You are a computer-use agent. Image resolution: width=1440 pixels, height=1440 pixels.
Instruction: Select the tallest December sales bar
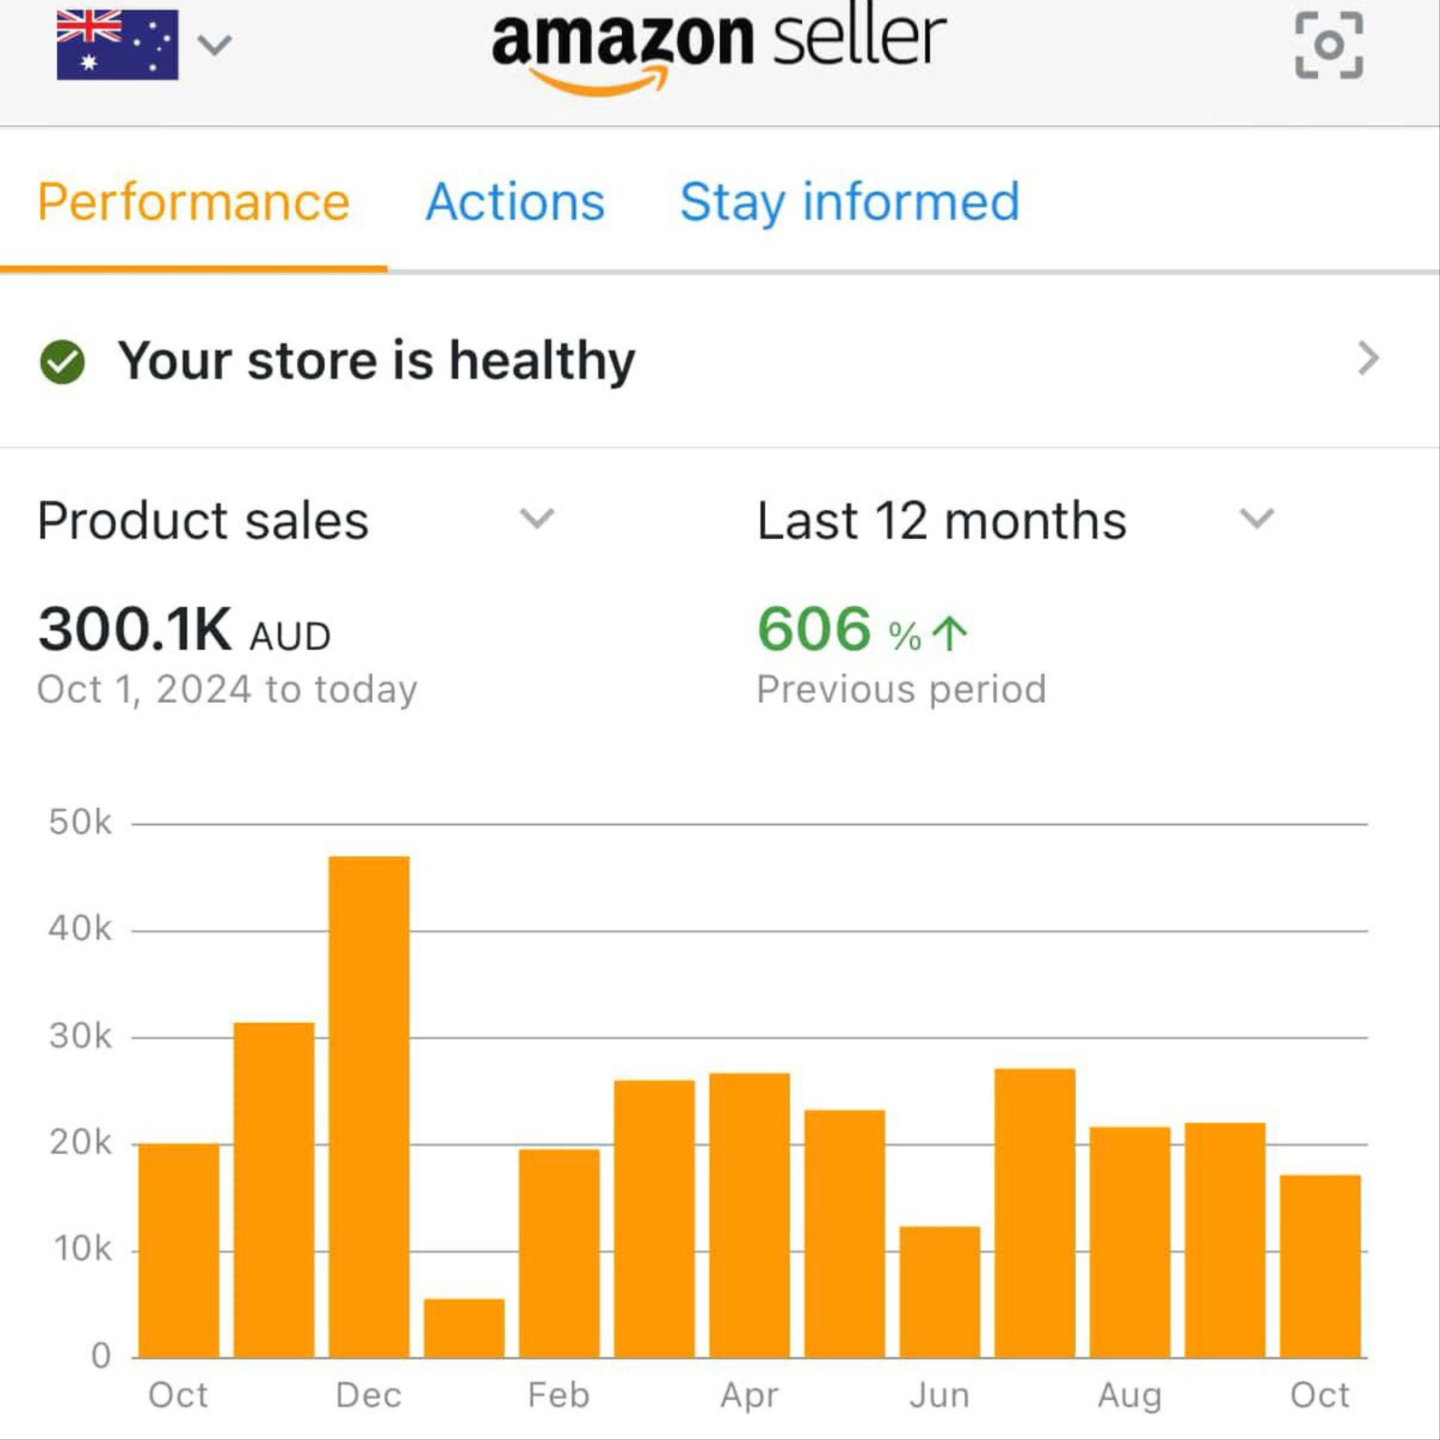tap(369, 1106)
